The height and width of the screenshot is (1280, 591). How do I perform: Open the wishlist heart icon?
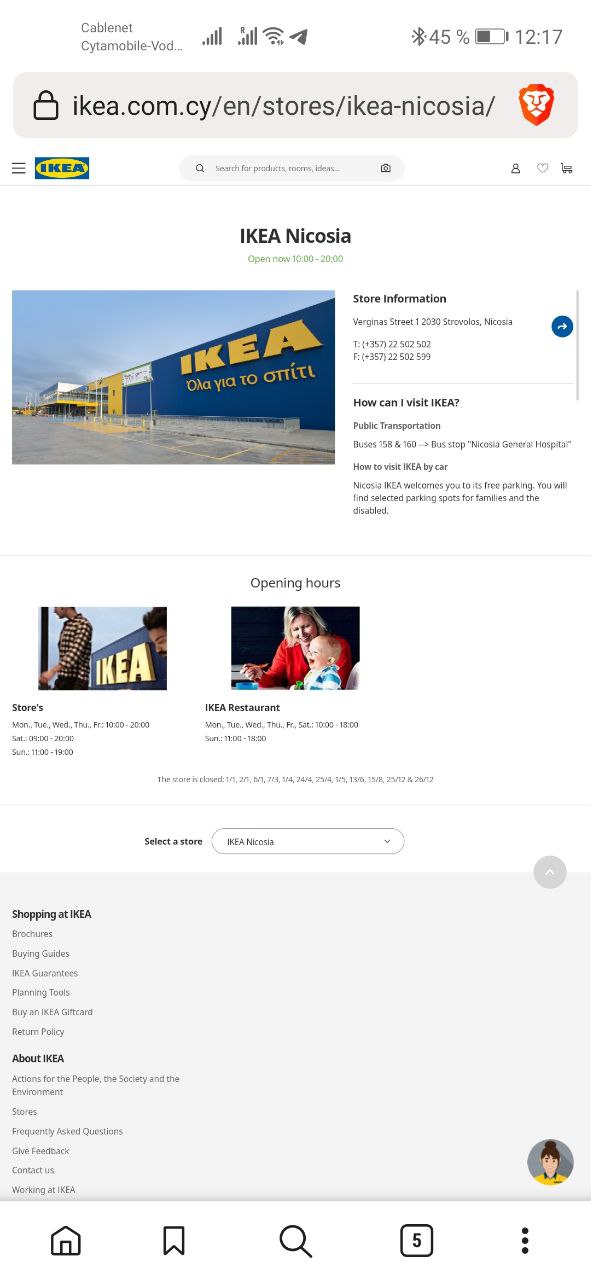[542, 168]
